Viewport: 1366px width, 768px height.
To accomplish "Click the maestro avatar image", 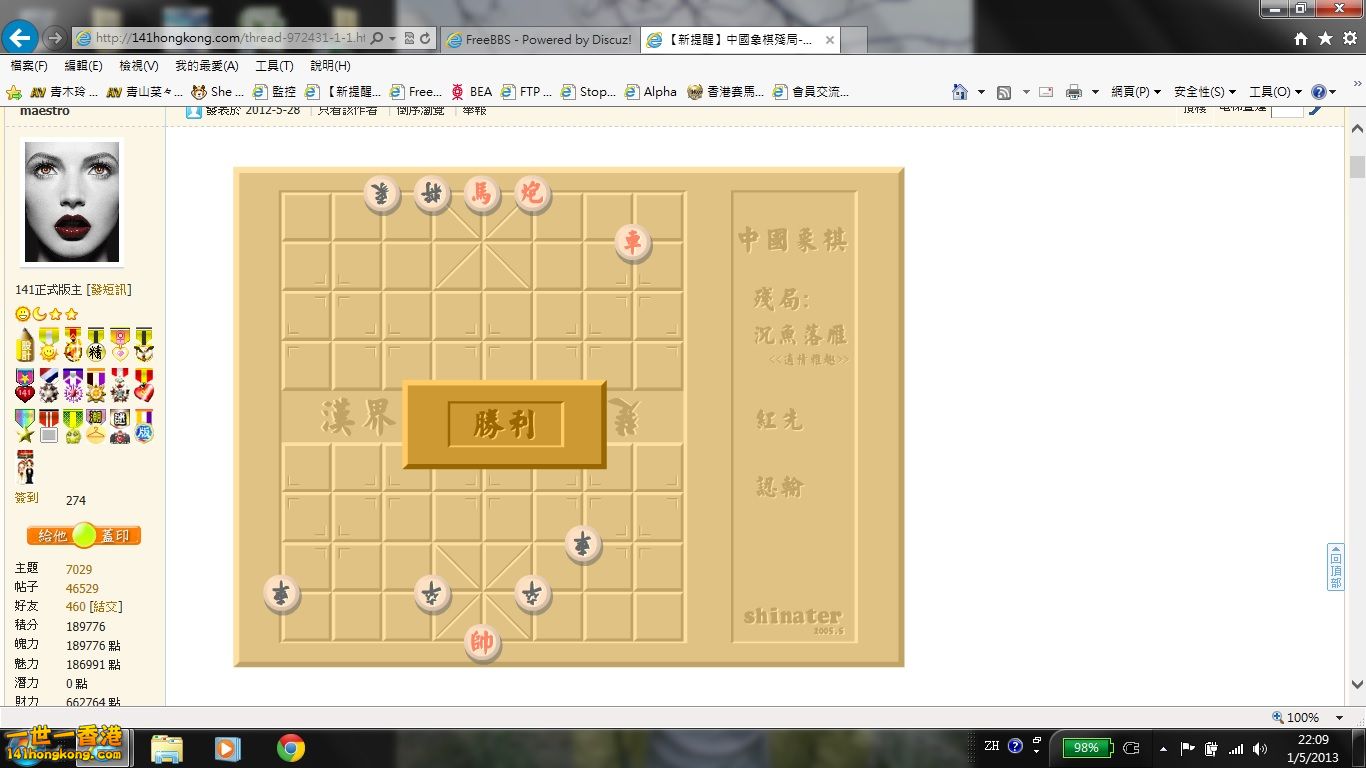I will click(71, 202).
